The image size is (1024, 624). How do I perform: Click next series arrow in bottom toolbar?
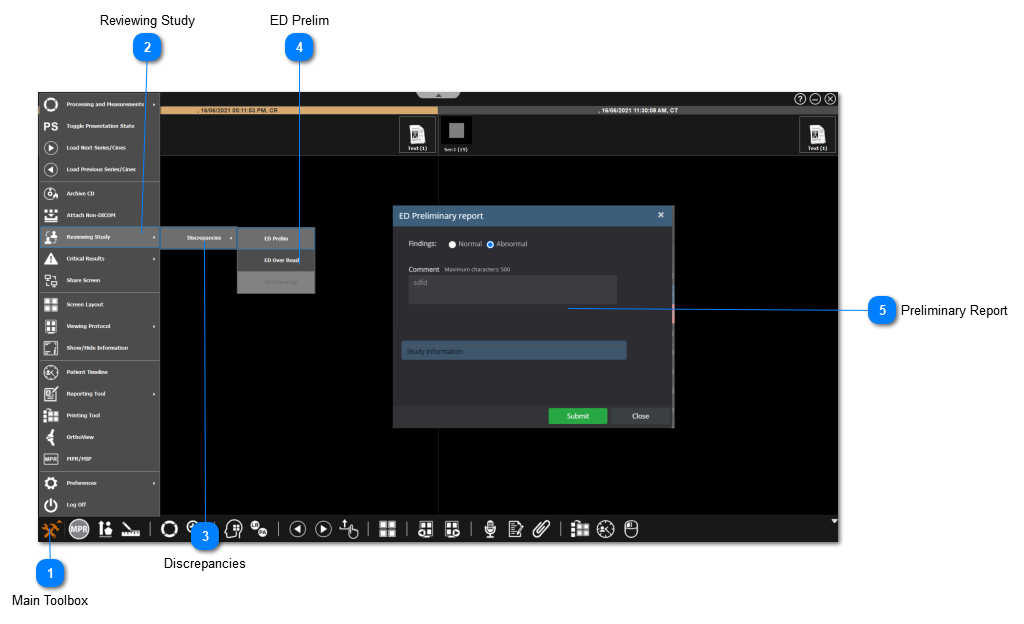[x=323, y=529]
